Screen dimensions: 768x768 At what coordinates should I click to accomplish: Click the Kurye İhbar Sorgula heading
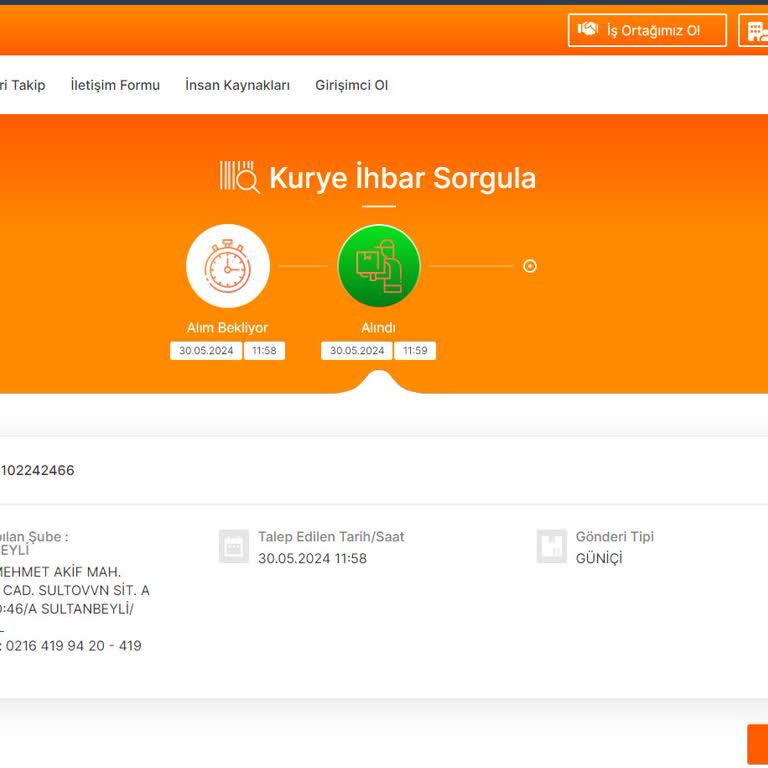click(x=403, y=178)
